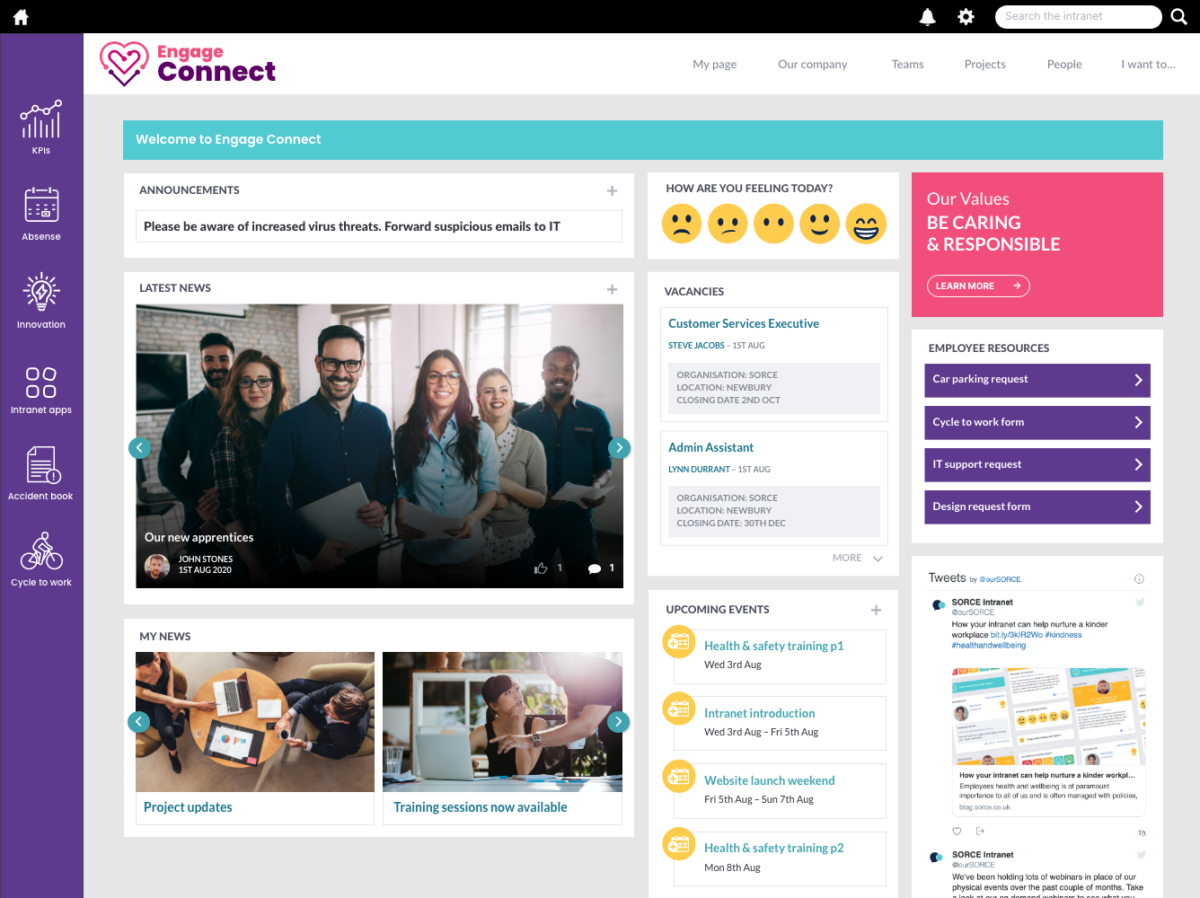
Task: Like the SORCE Intranet tweet
Action: pos(956,831)
